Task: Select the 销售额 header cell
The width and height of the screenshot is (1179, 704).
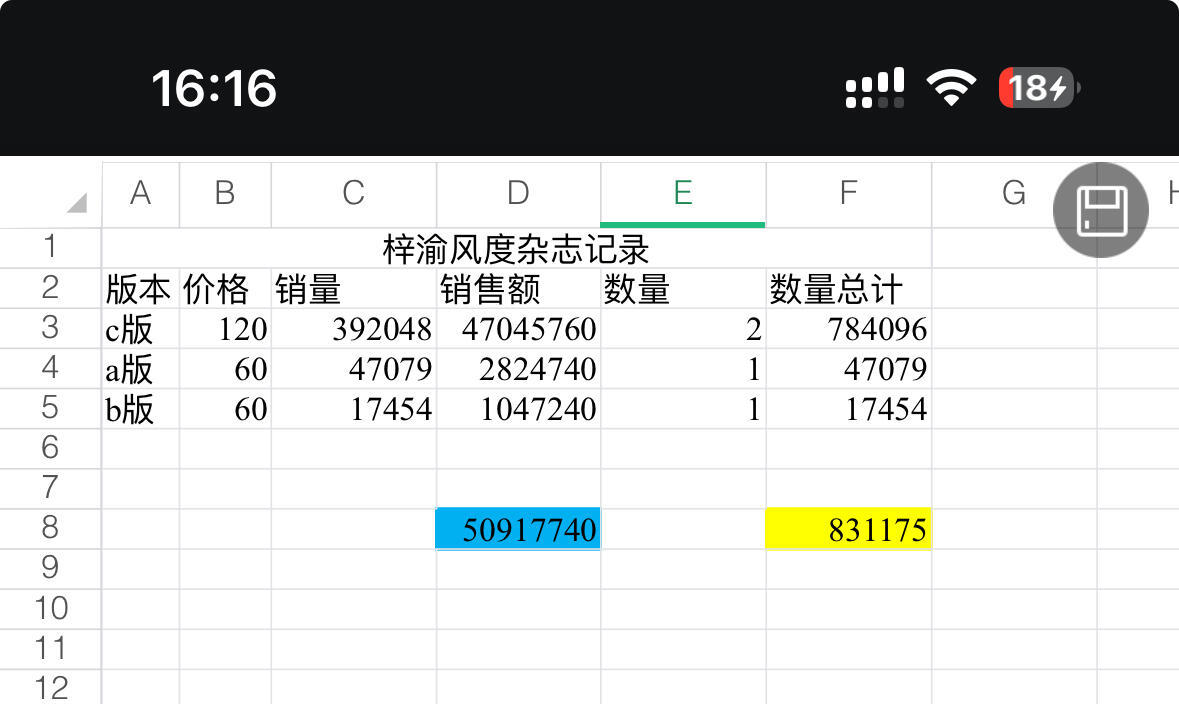Action: [x=518, y=288]
